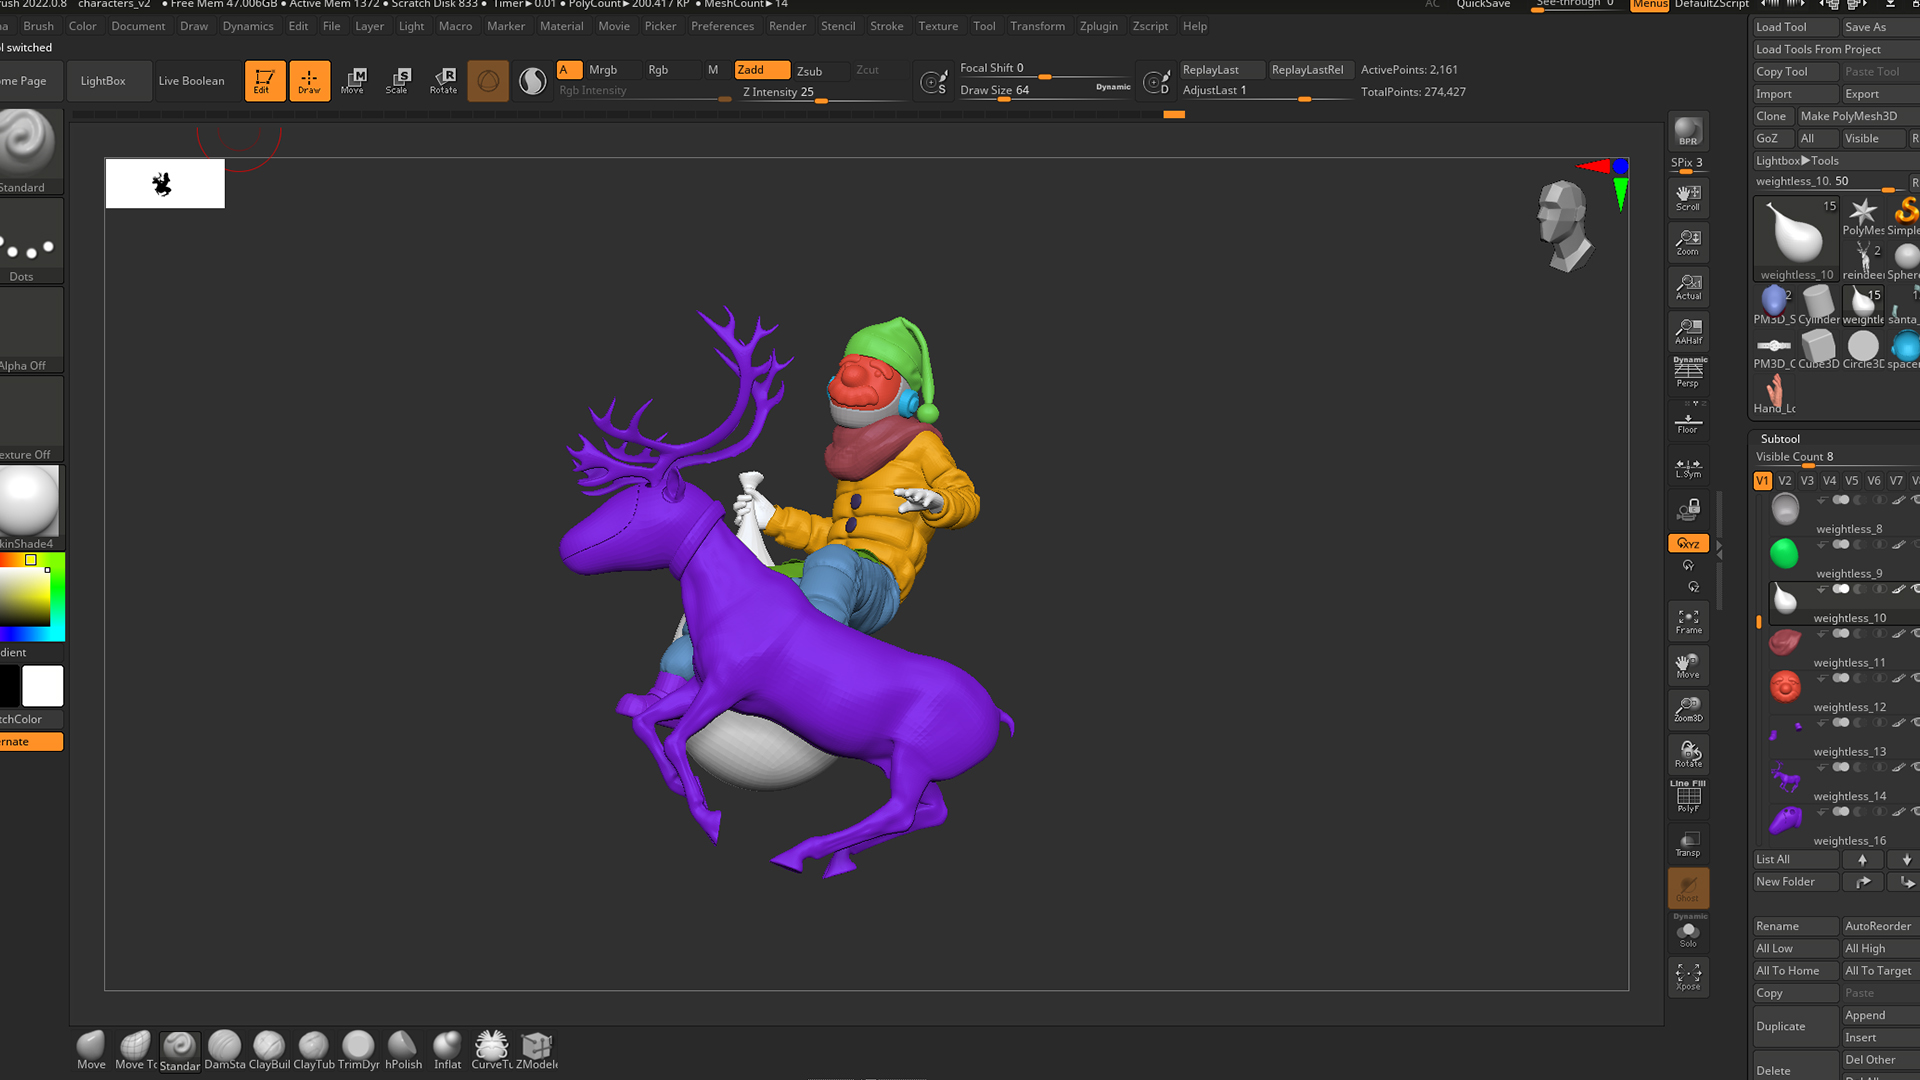Screen dimensions: 1920x1080
Task: Activate the Persp perspective button
Action: (x=1688, y=372)
